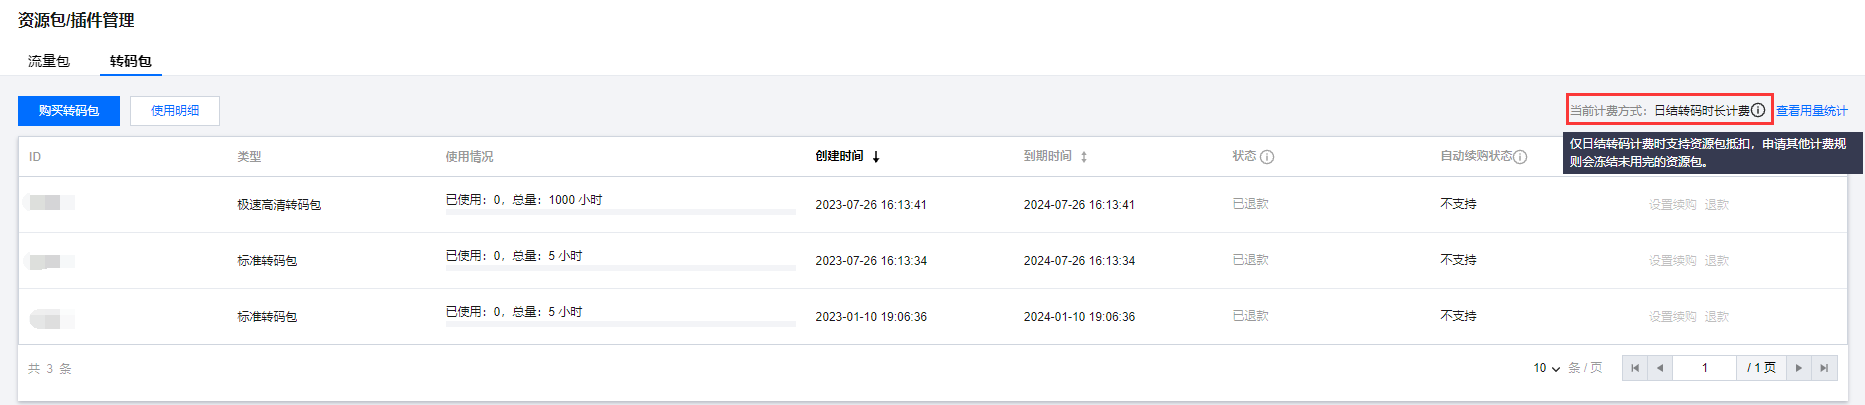1865x405 pixels.
Task: Click the info icon beside 日结转码时长计费
Action: coord(1758,110)
